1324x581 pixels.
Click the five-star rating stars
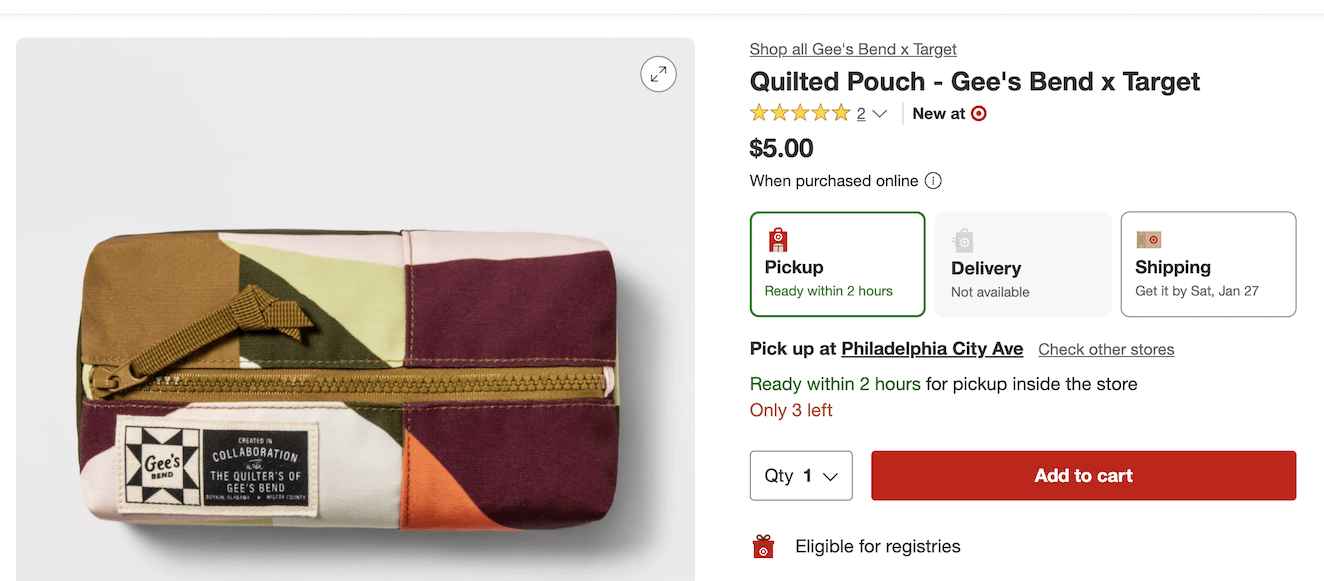pyautogui.click(x=800, y=114)
